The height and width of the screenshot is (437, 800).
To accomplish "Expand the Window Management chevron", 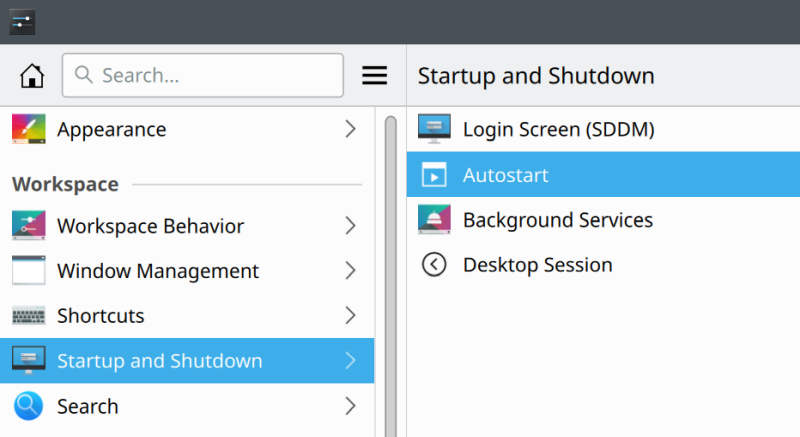I will tap(350, 270).
